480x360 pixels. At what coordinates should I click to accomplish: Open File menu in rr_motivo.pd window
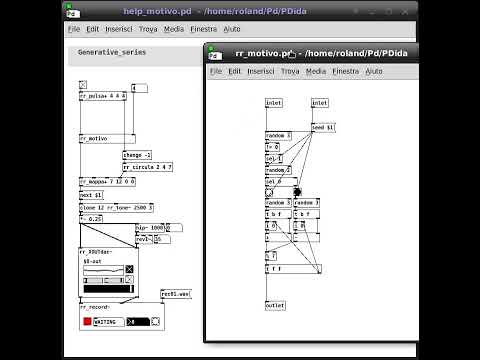click(216, 71)
